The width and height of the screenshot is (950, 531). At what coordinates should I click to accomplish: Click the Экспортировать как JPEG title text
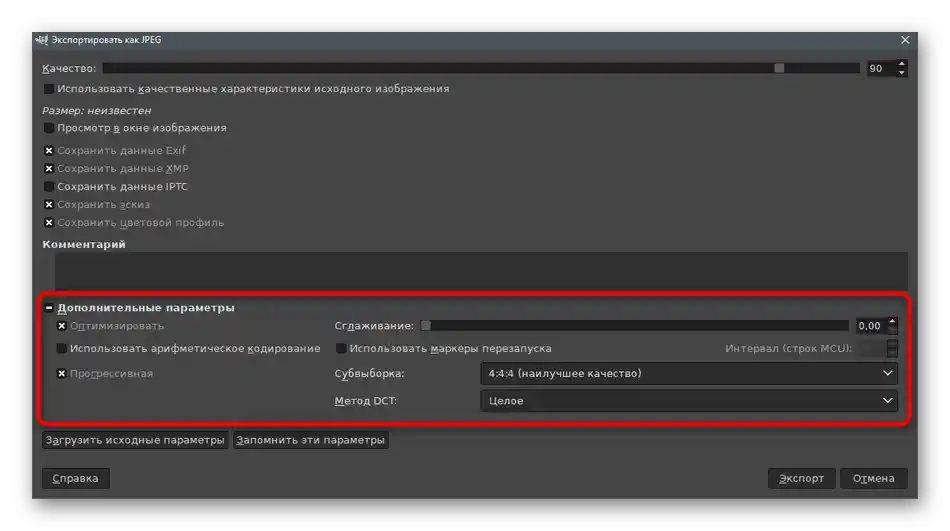106,40
